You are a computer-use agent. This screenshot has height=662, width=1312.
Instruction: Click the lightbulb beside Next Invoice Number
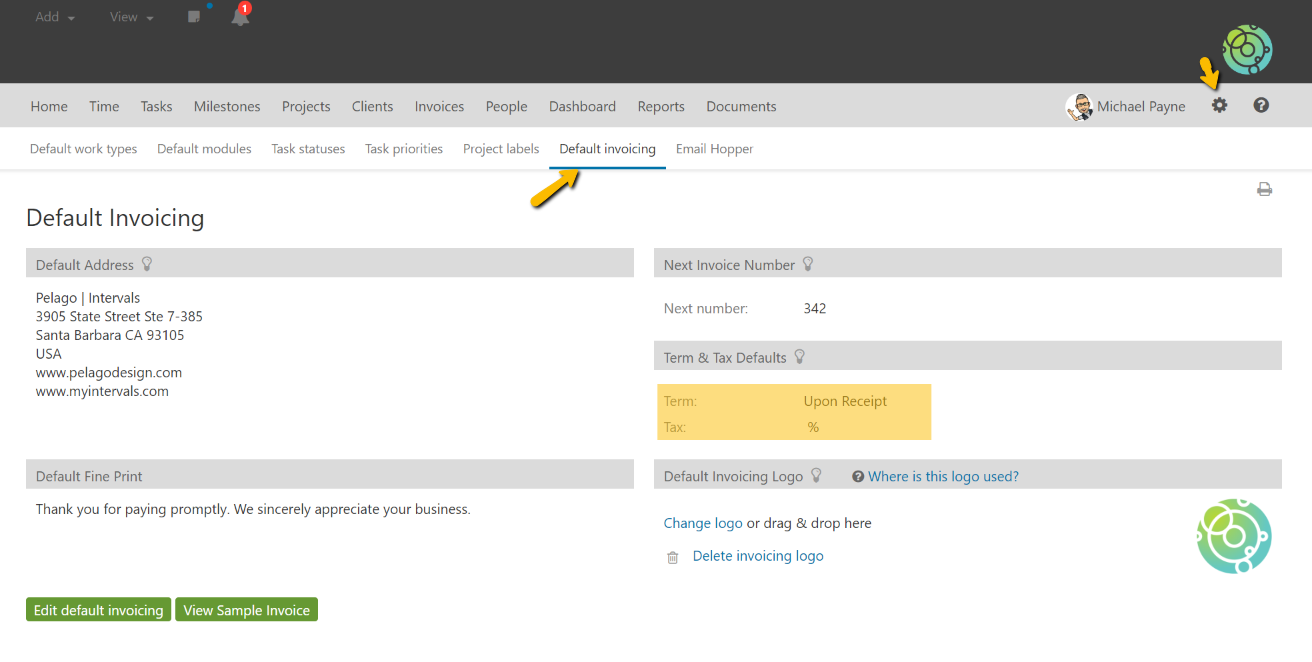(x=808, y=264)
